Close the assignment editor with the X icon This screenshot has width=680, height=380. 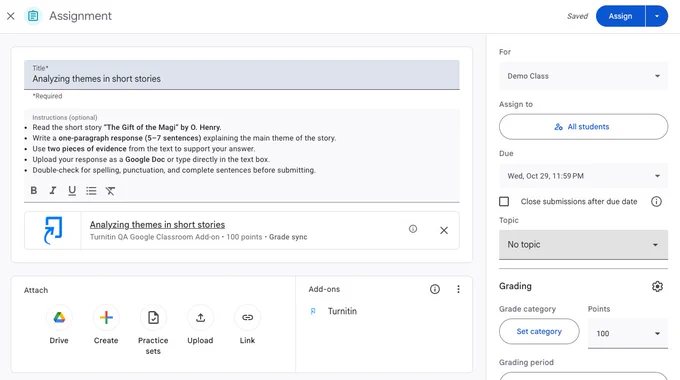[x=11, y=16]
